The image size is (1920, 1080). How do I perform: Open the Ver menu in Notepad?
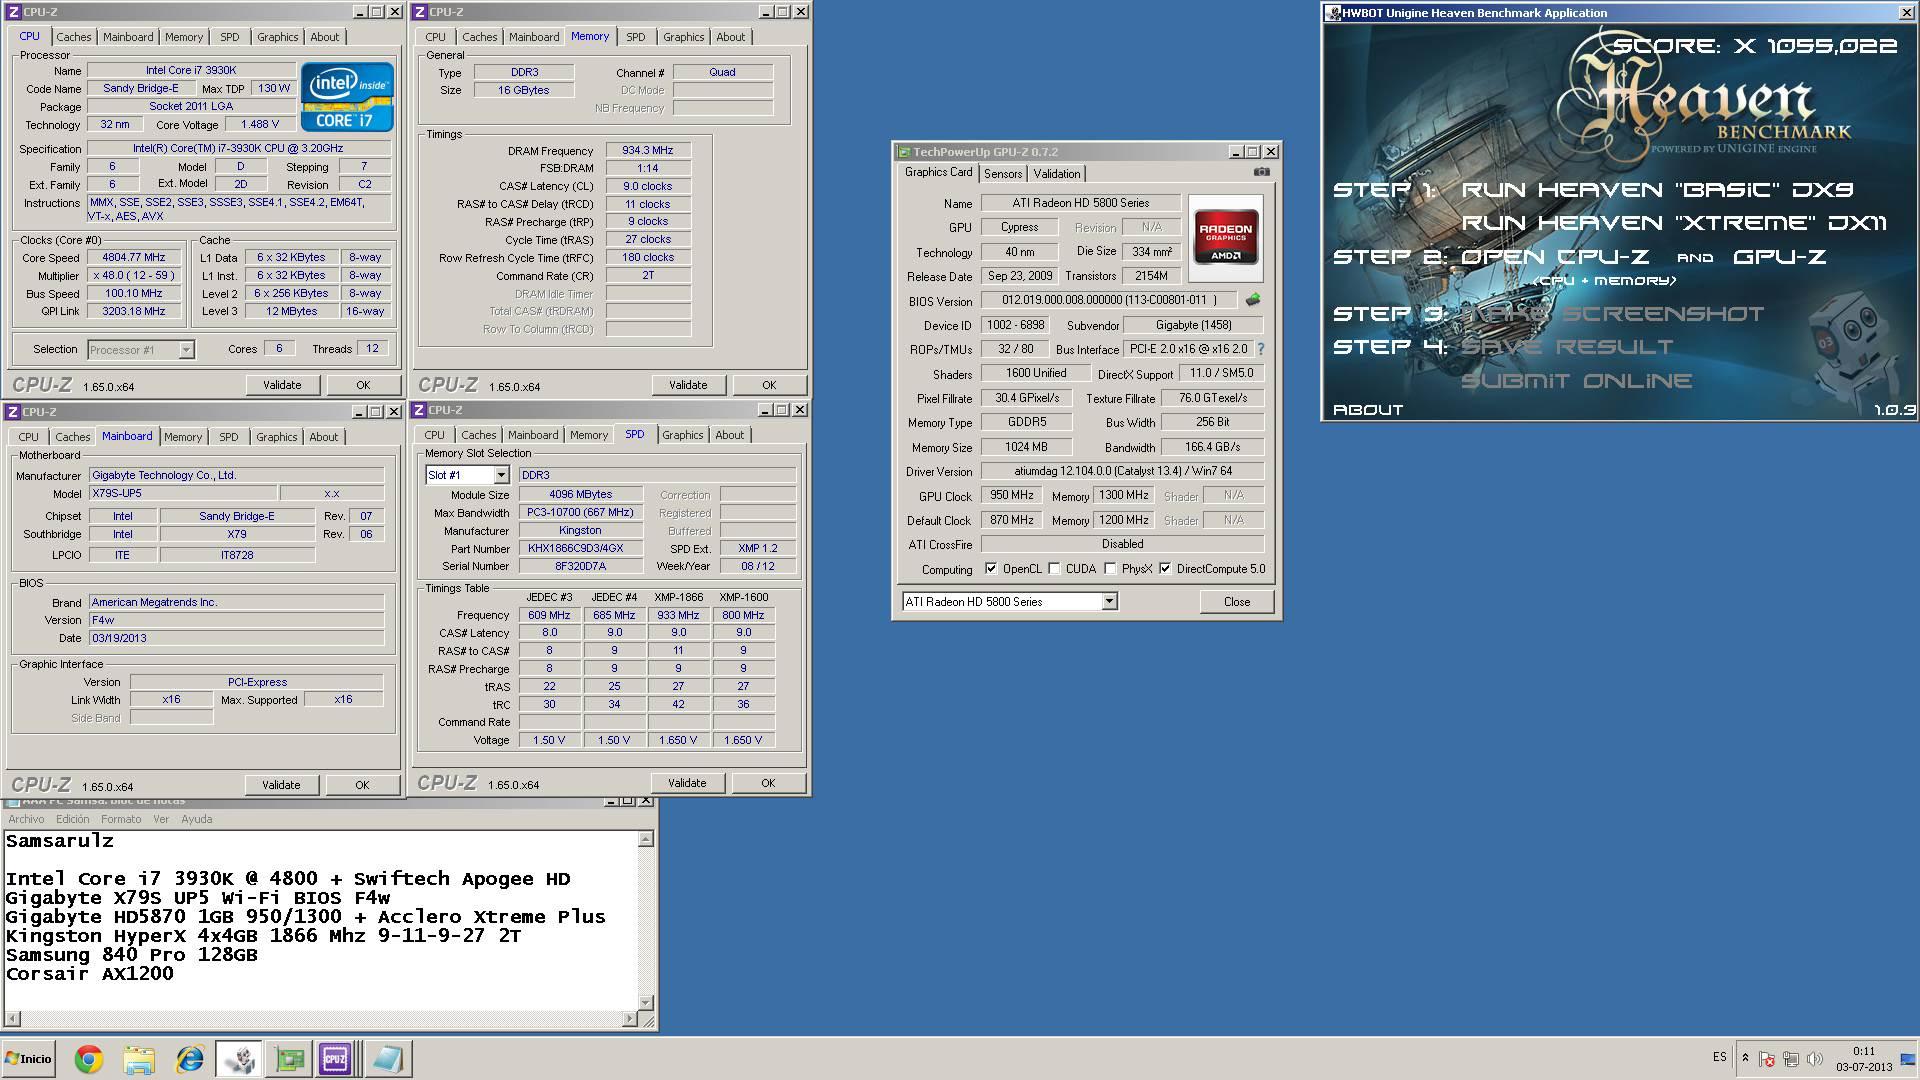pyautogui.click(x=161, y=819)
